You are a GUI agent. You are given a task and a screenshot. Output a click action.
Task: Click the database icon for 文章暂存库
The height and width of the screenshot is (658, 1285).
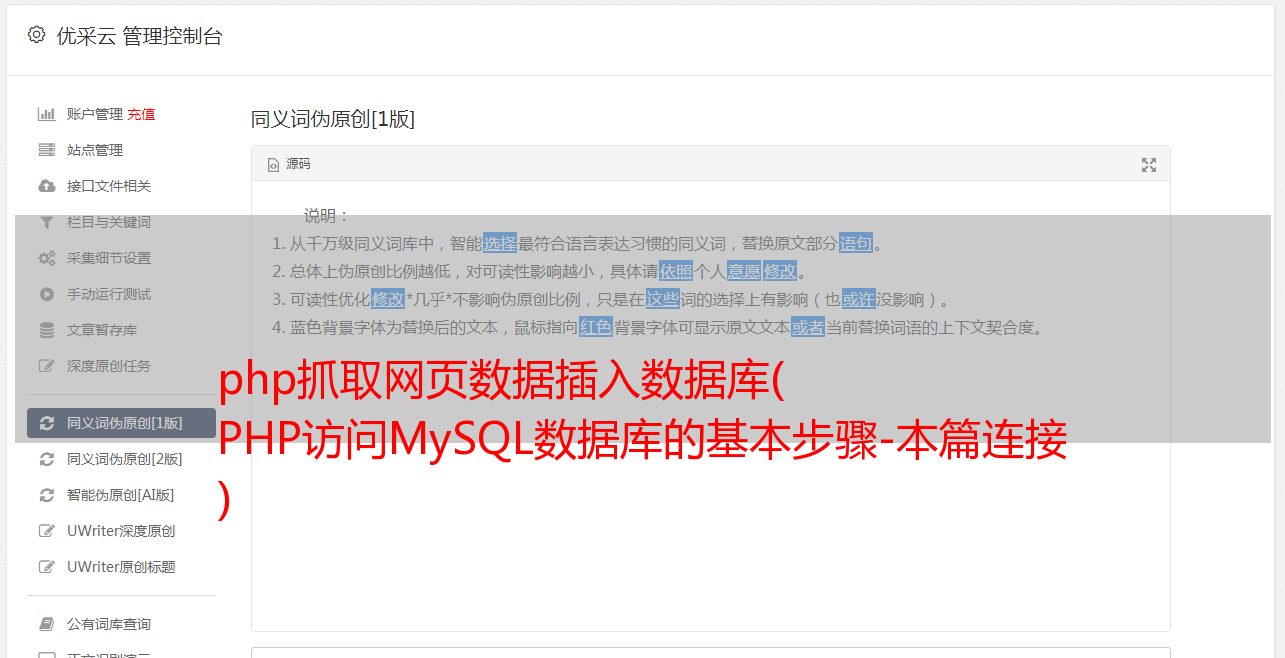coord(46,330)
